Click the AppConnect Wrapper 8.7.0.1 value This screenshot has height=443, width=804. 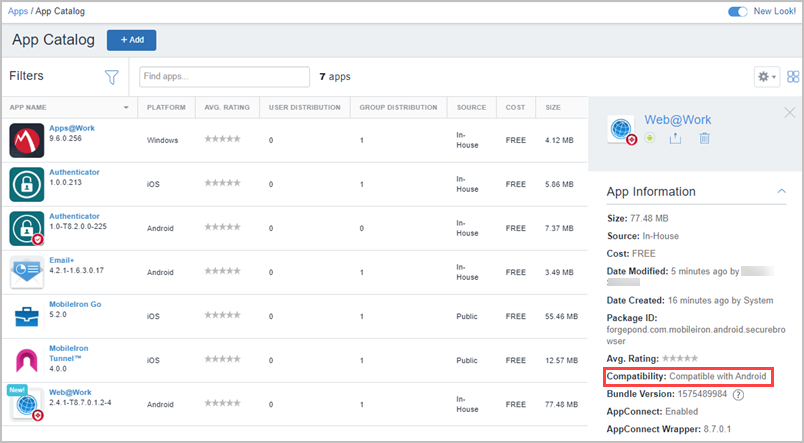click(717, 429)
